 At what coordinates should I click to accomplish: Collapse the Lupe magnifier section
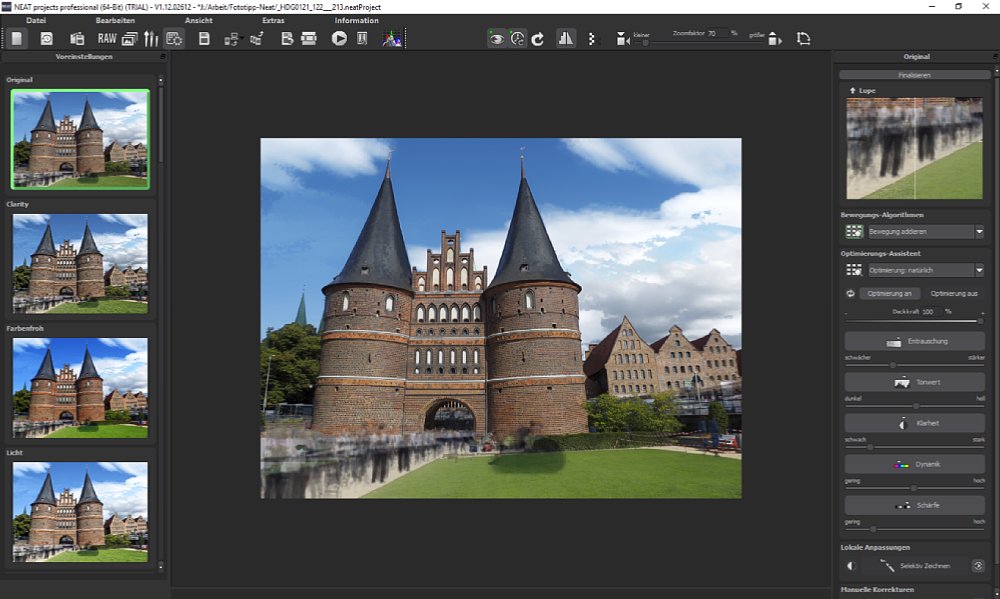click(x=852, y=91)
